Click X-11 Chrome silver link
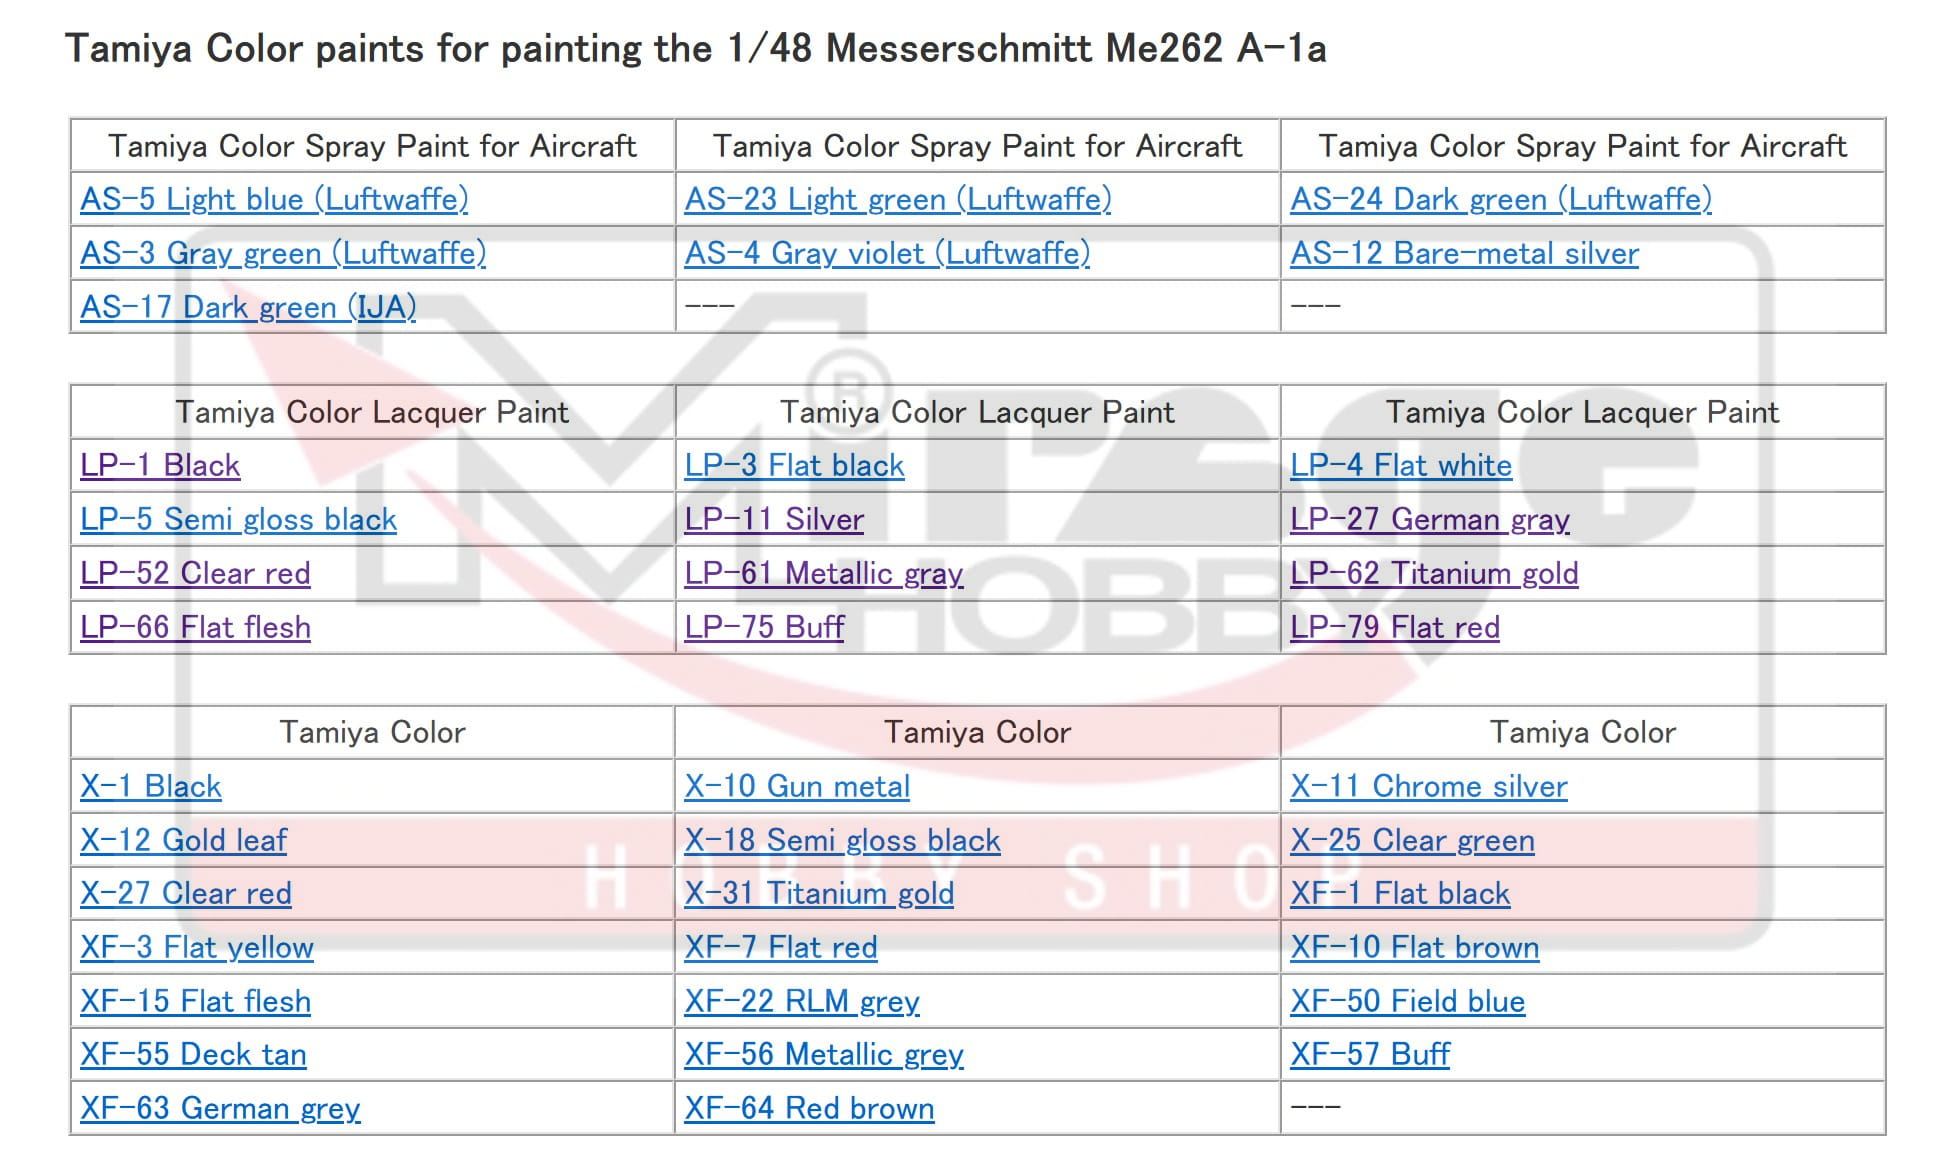Image resolution: width=1950 pixels, height=1176 pixels. click(x=1428, y=787)
